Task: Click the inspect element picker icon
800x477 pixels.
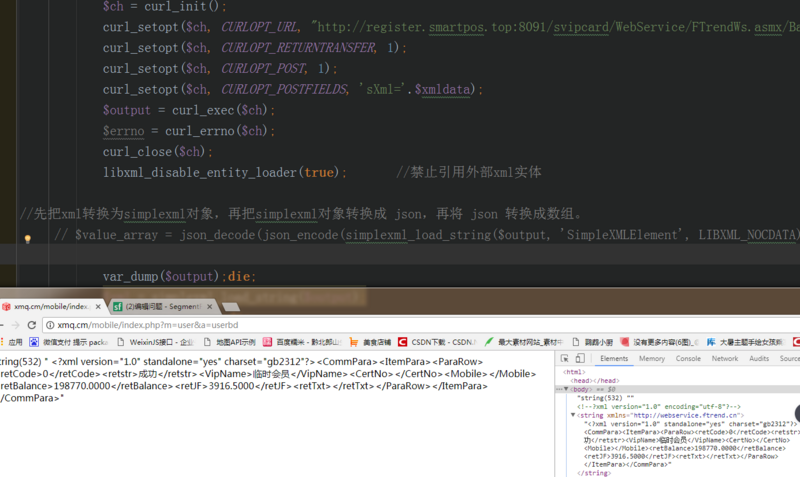Action: (565, 358)
